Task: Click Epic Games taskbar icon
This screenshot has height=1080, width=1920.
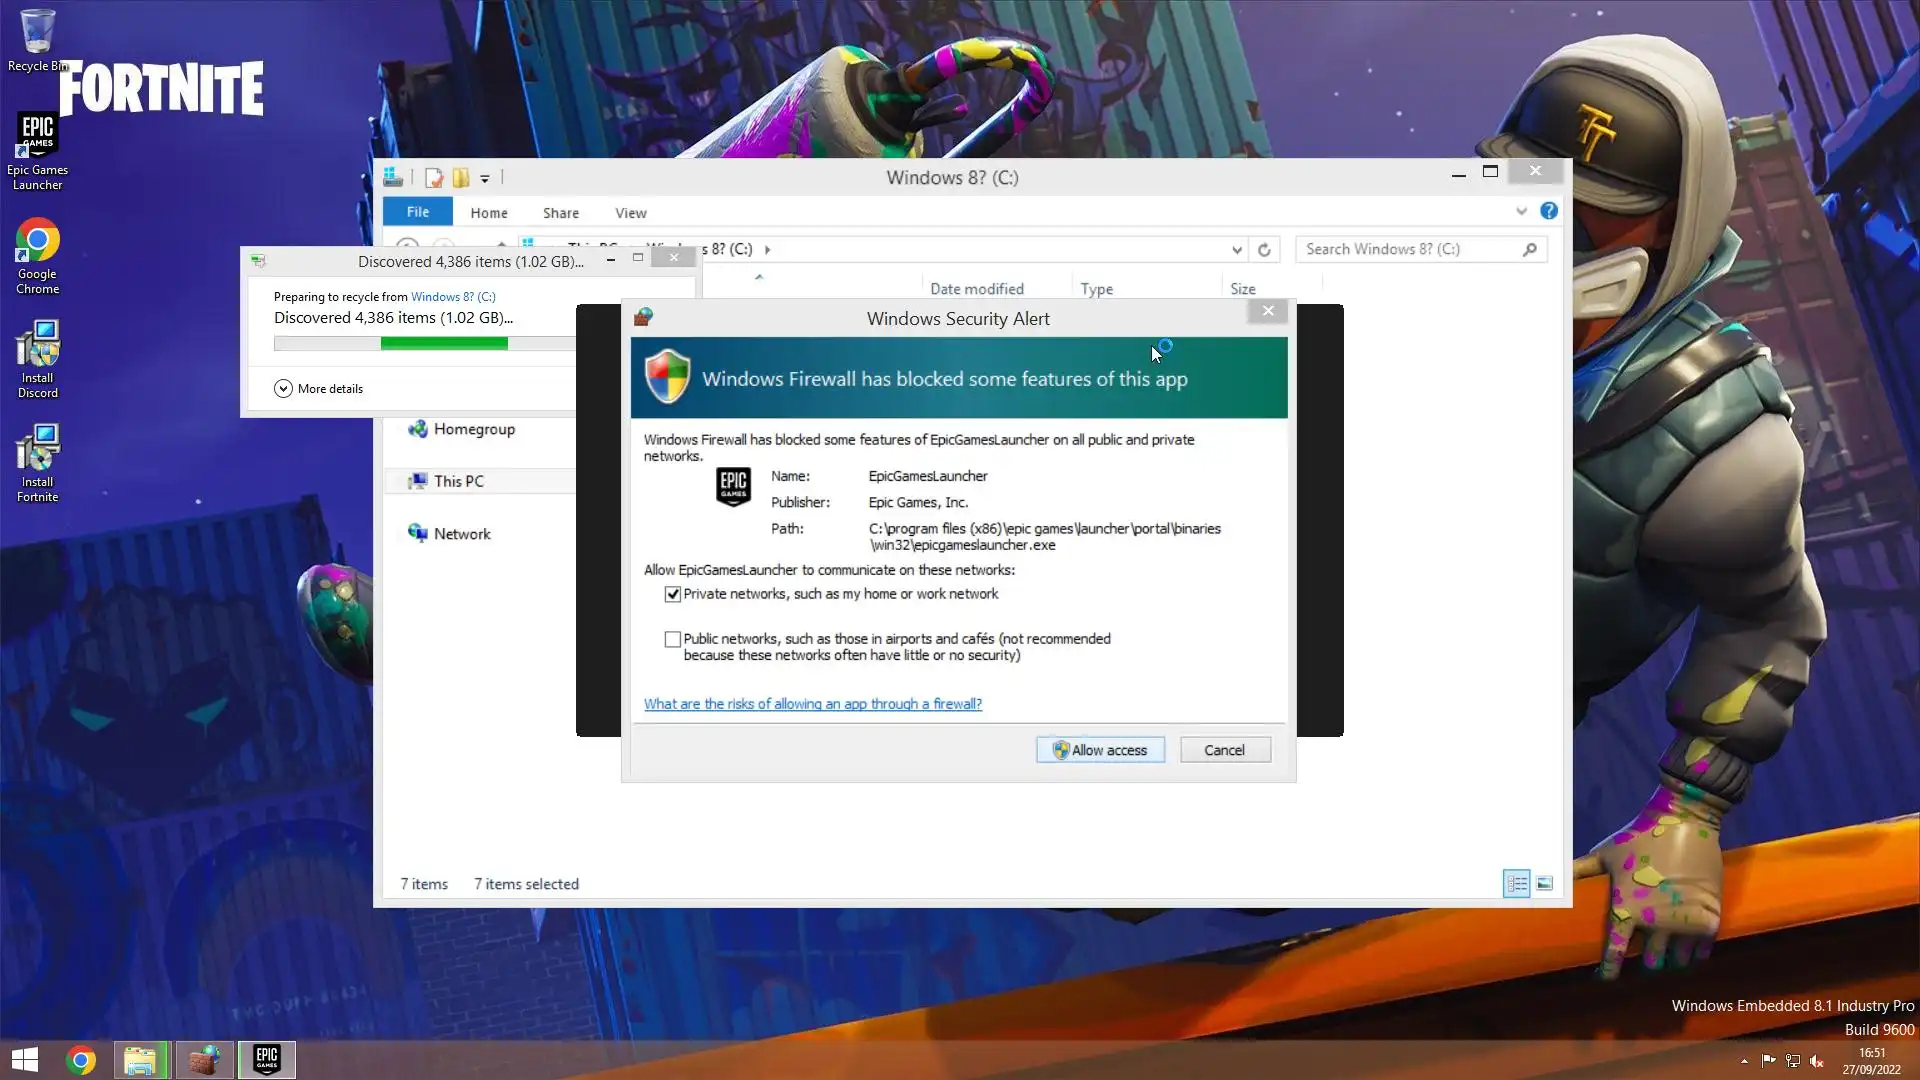Action: tap(266, 1059)
